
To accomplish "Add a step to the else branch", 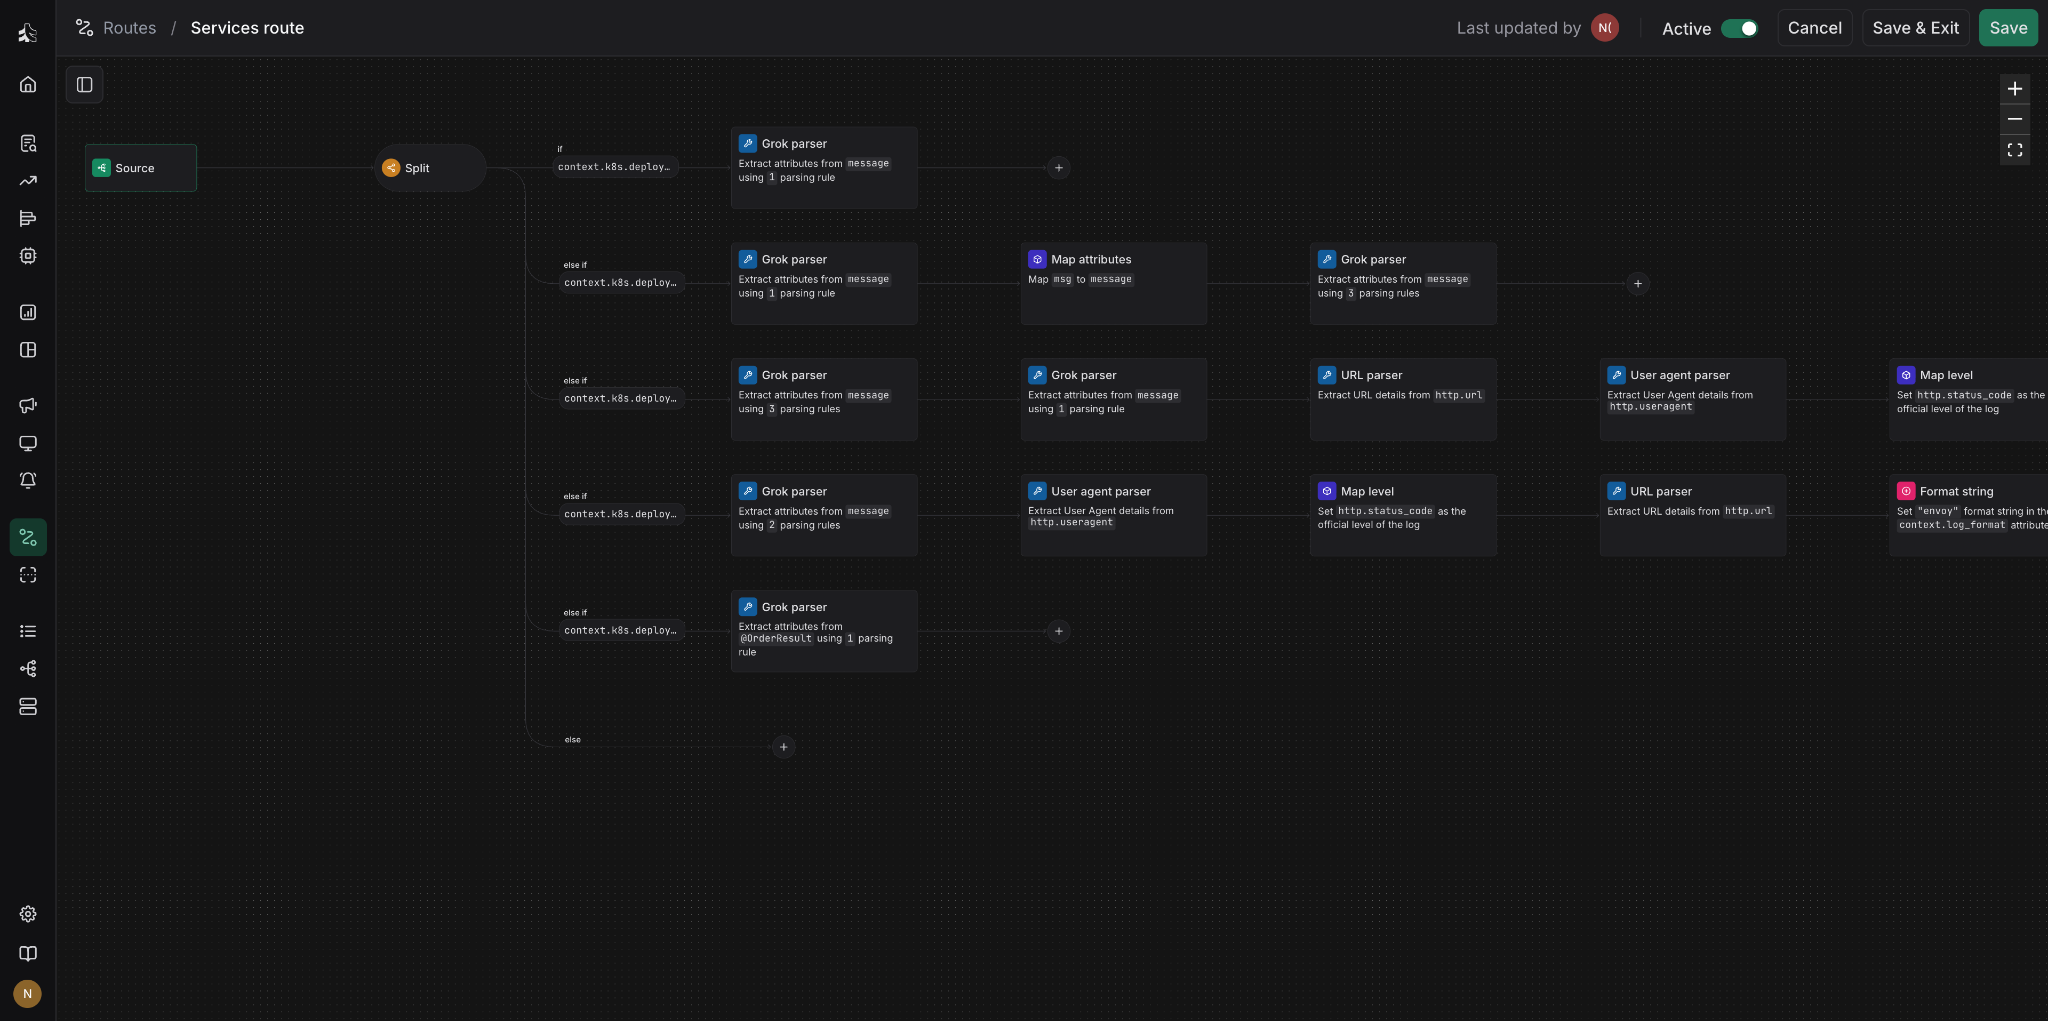I will point(784,747).
